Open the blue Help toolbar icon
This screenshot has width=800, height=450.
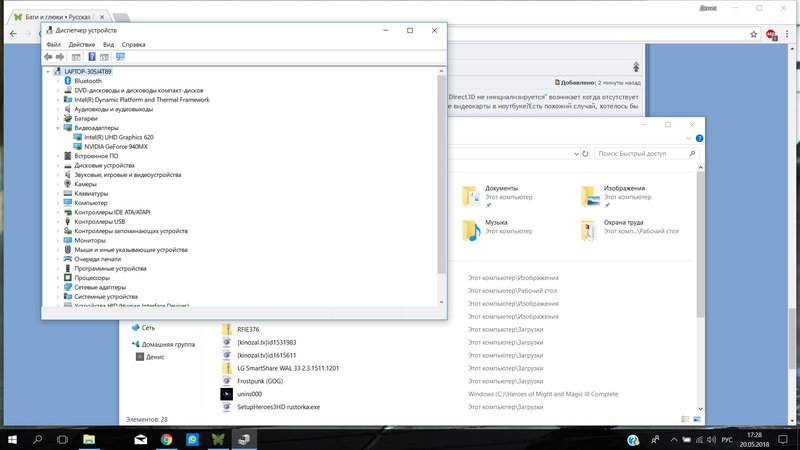tap(92, 57)
